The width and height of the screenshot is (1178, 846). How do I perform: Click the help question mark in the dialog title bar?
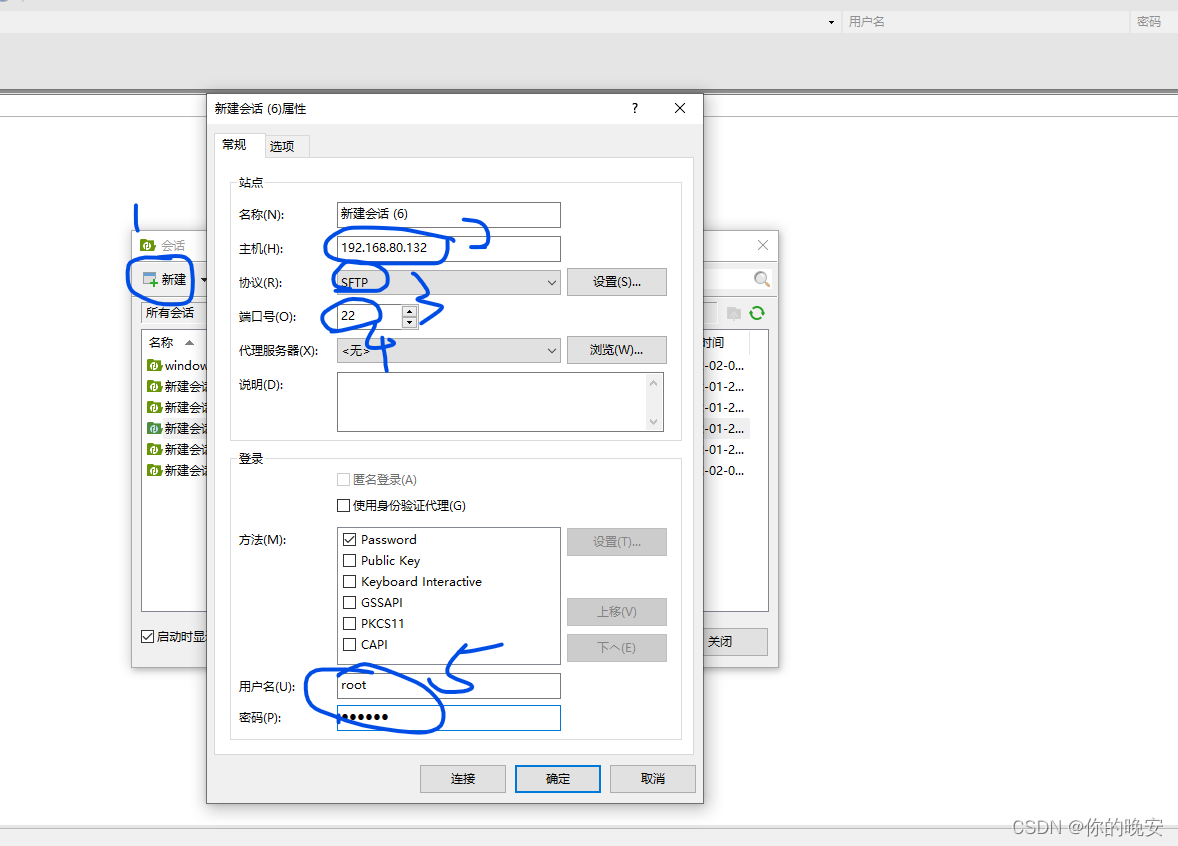[635, 108]
